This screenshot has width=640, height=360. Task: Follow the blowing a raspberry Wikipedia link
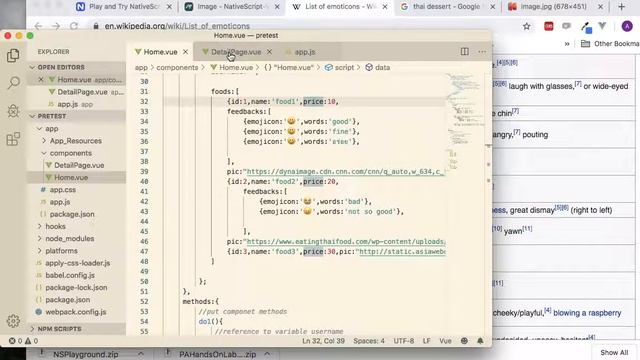tap(587, 313)
